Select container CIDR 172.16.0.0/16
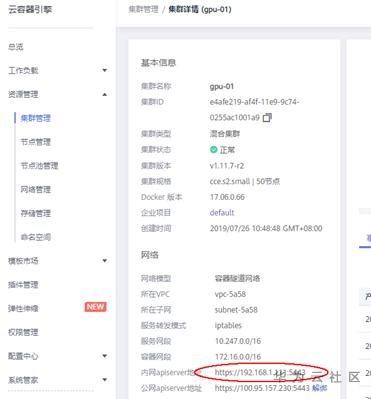 pyautogui.click(x=238, y=357)
